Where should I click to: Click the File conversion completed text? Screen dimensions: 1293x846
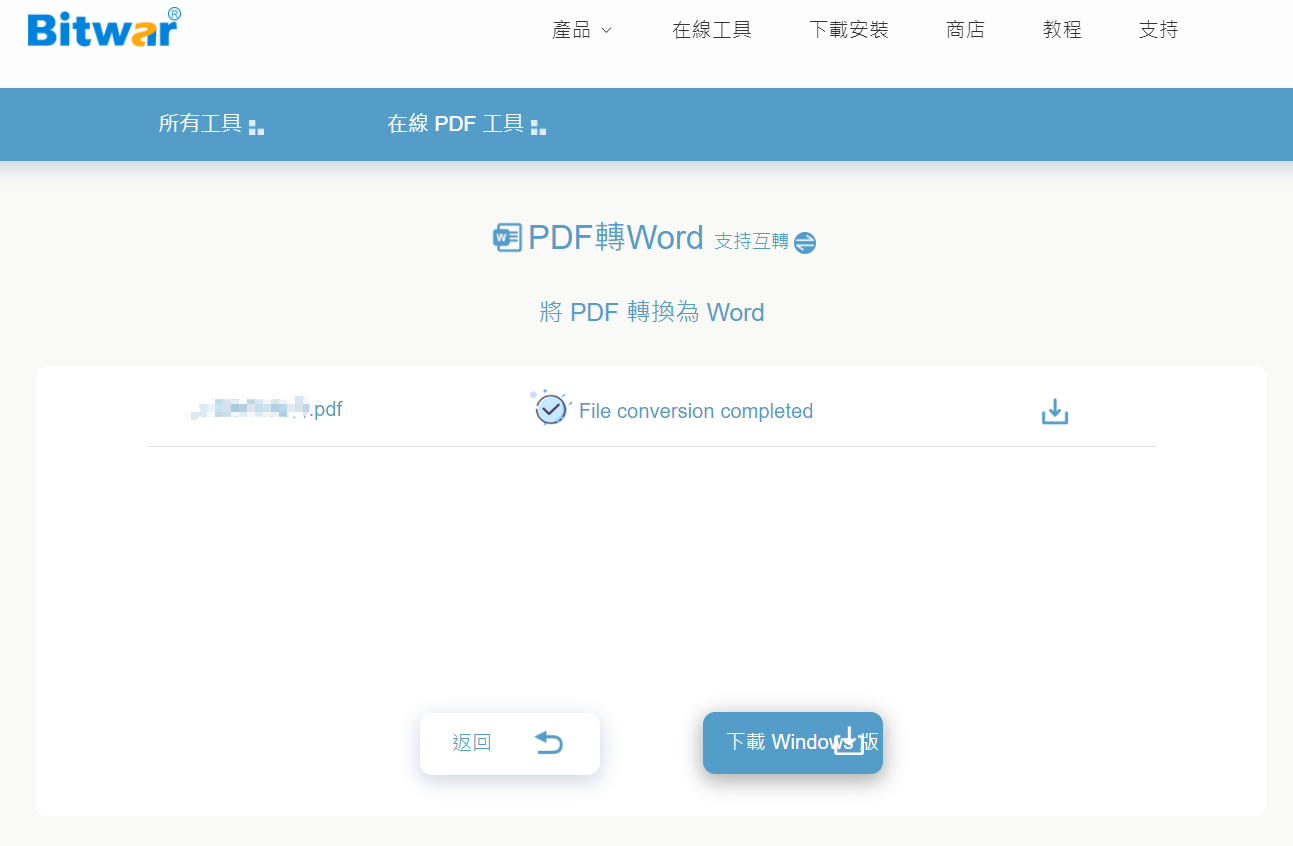pyautogui.click(x=696, y=411)
